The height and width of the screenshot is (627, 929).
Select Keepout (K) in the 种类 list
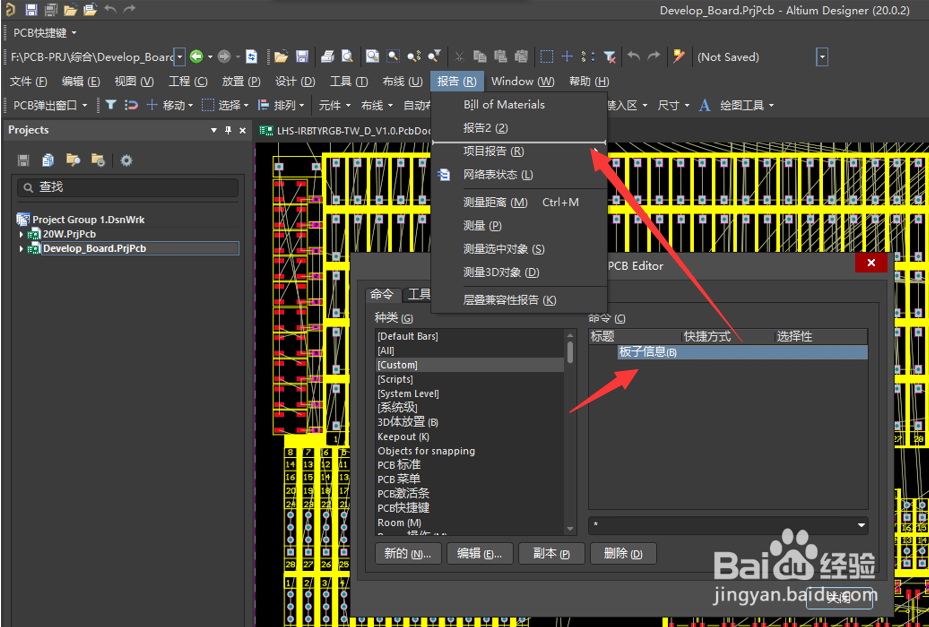click(x=469, y=437)
